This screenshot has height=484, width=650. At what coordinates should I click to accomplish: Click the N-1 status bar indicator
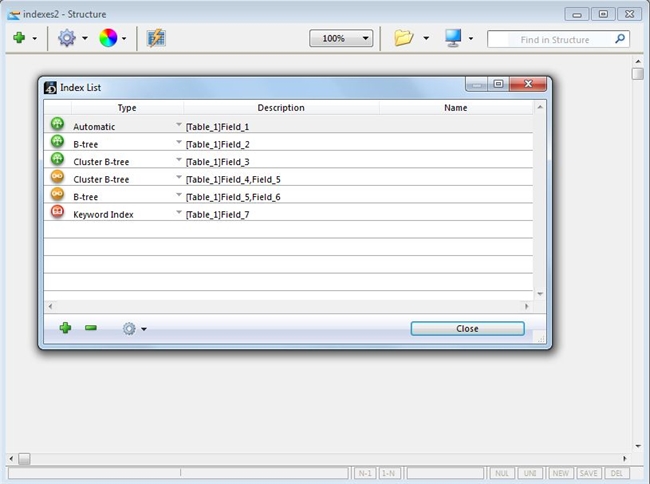tap(365, 473)
